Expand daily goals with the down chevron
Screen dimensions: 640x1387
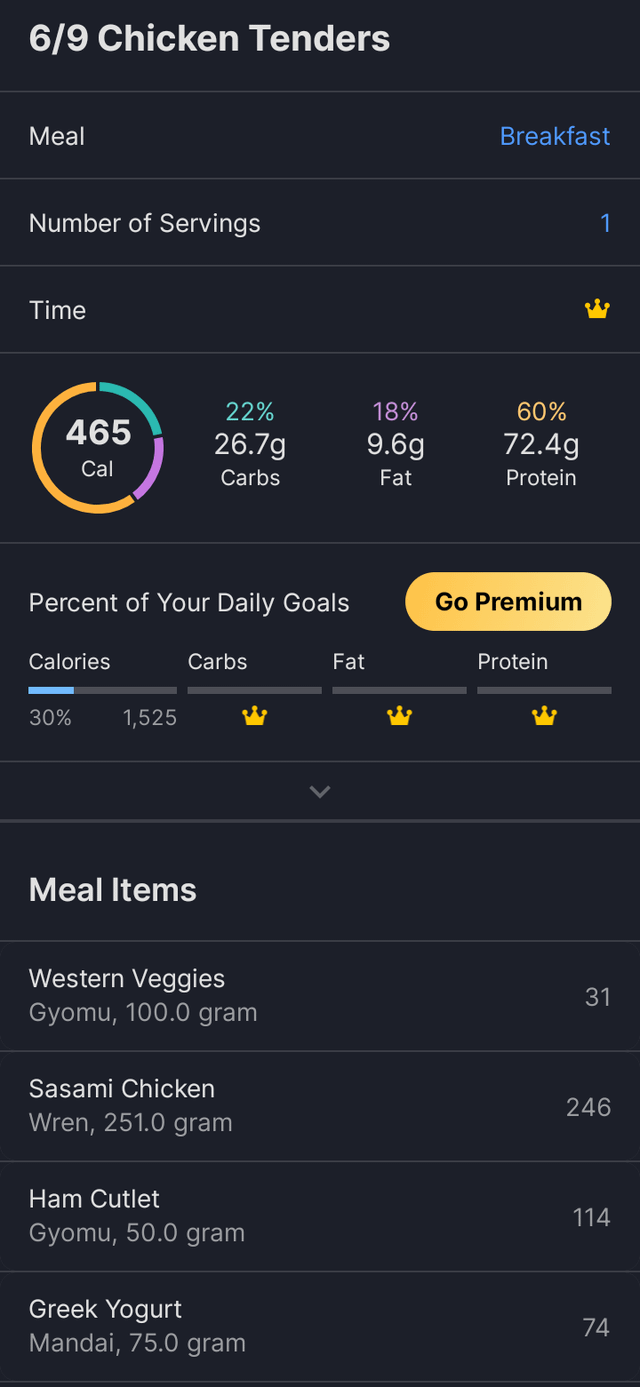[x=320, y=792]
